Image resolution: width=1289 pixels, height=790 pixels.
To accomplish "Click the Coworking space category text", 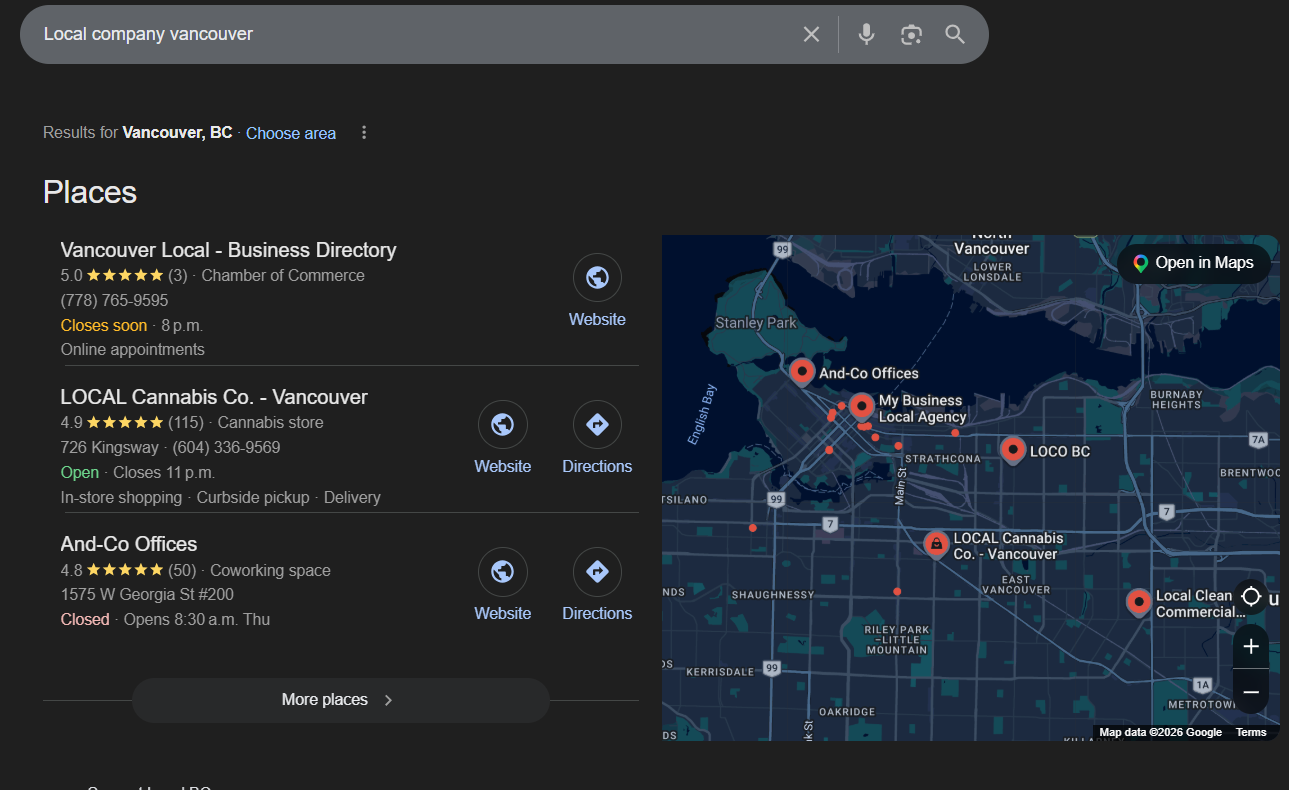I will 270,570.
